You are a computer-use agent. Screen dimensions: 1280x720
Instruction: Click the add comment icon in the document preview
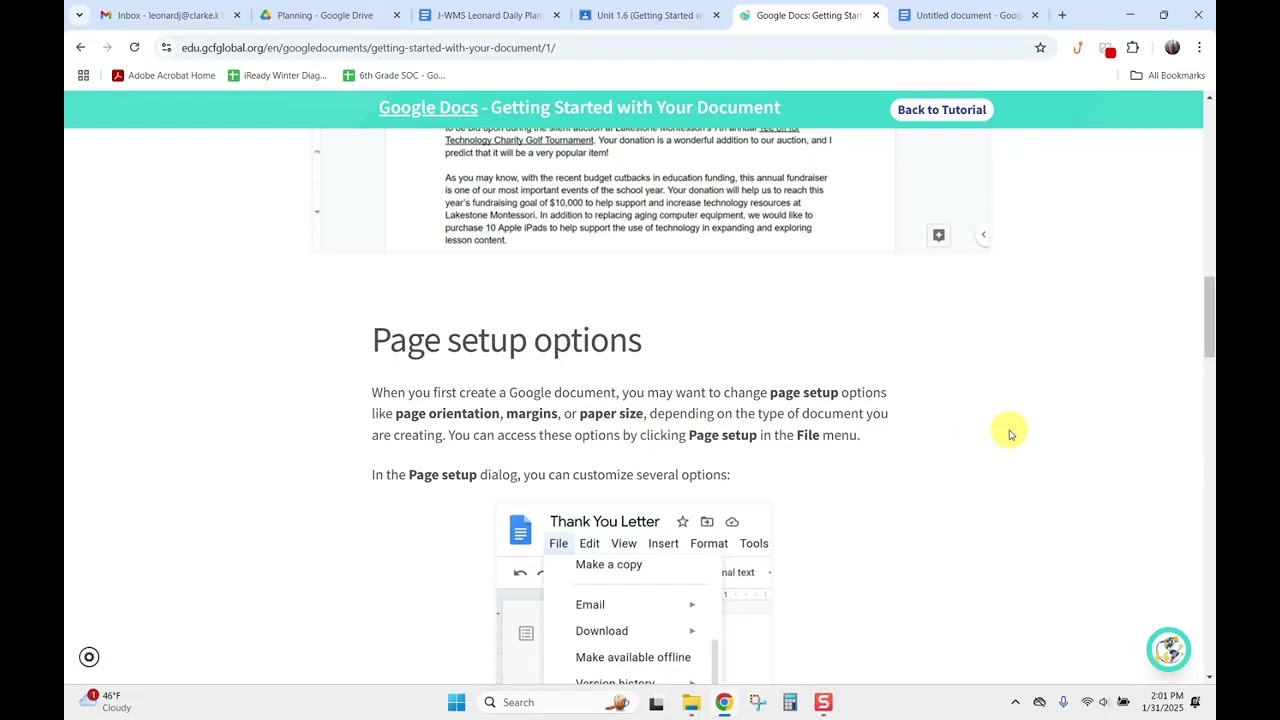pos(938,235)
